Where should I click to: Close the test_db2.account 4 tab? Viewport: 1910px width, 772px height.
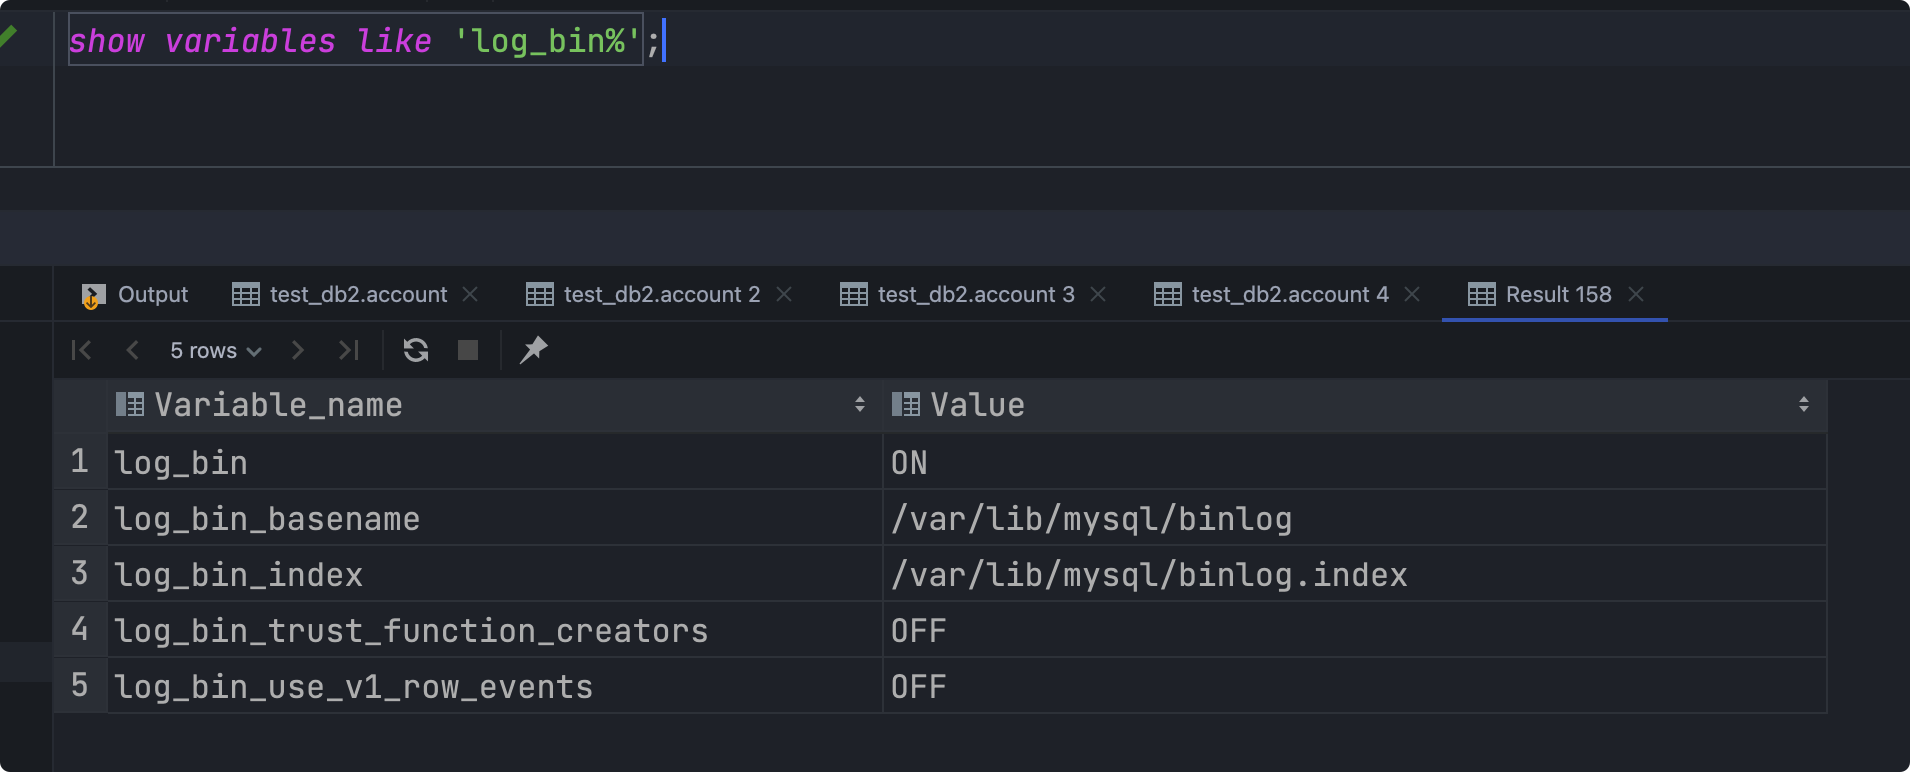point(1412,294)
